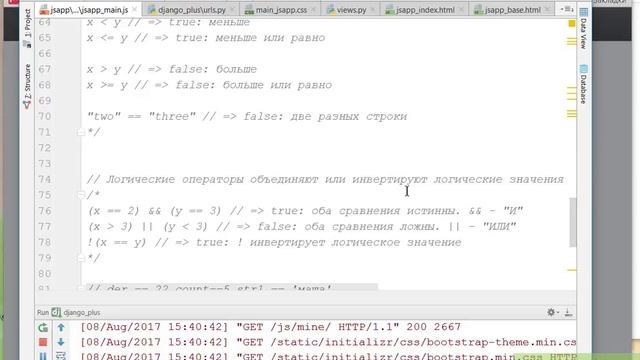The height and width of the screenshot is (360, 640).
Task: Click the line "(x == 2) && (y == 3)"
Action: (x=305, y=211)
